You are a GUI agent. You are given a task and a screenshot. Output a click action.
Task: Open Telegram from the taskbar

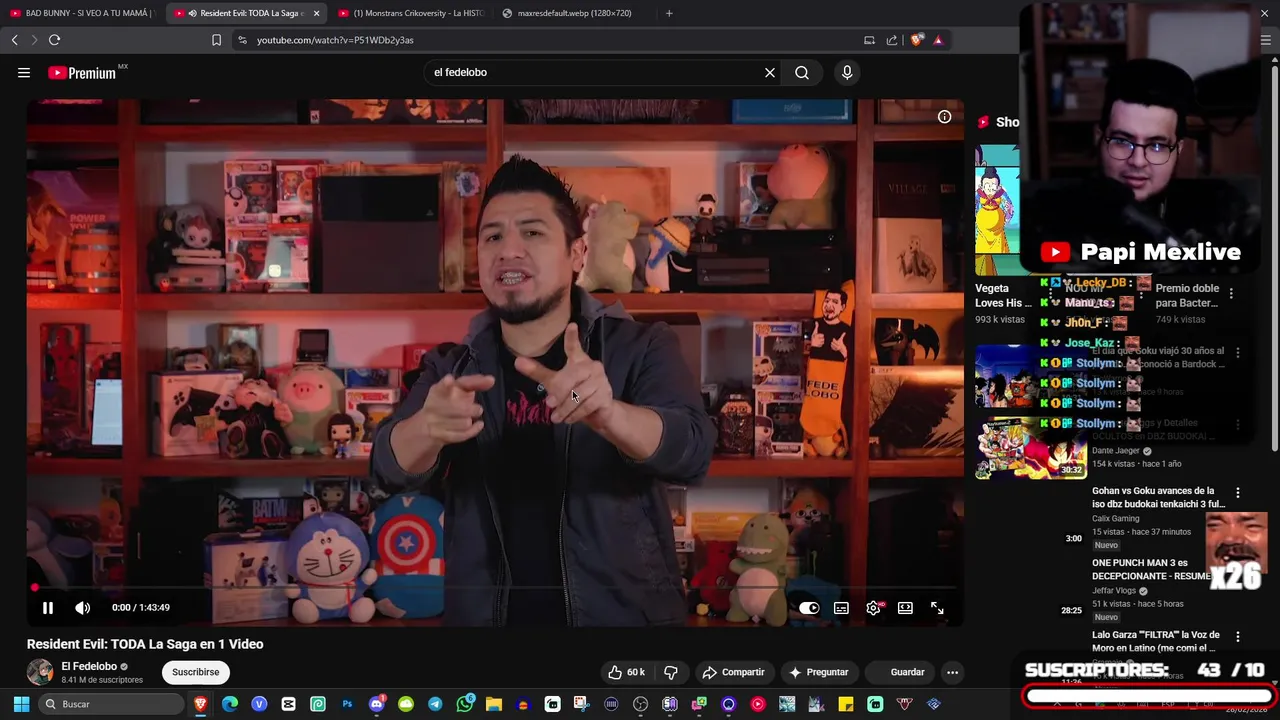pos(435,704)
